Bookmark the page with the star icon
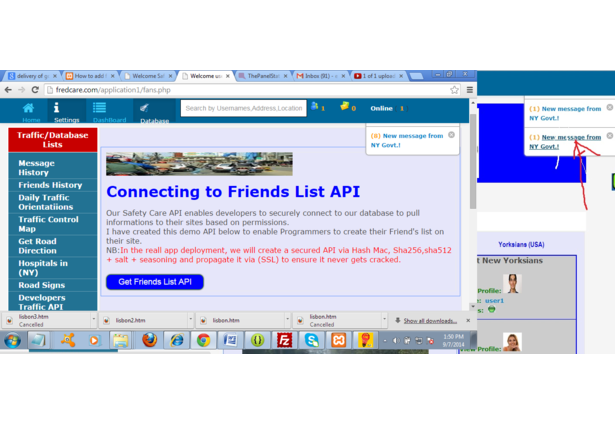The width and height of the screenshot is (615, 424). click(454, 90)
